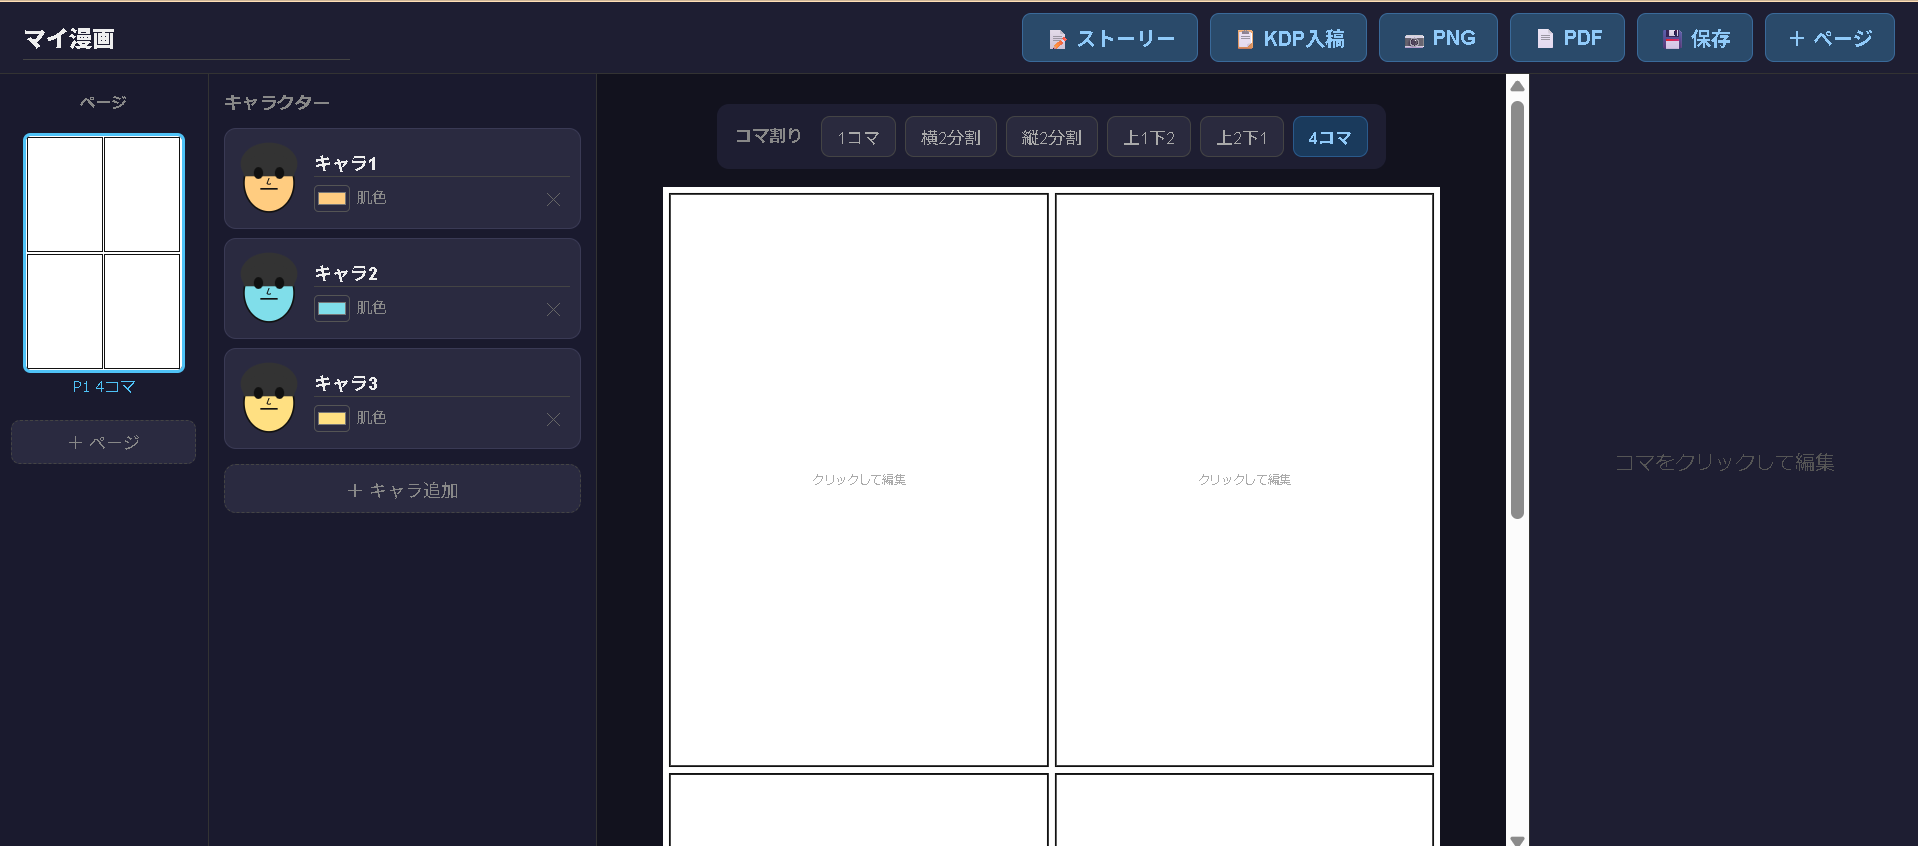Save project with 保存 button

tap(1694, 38)
